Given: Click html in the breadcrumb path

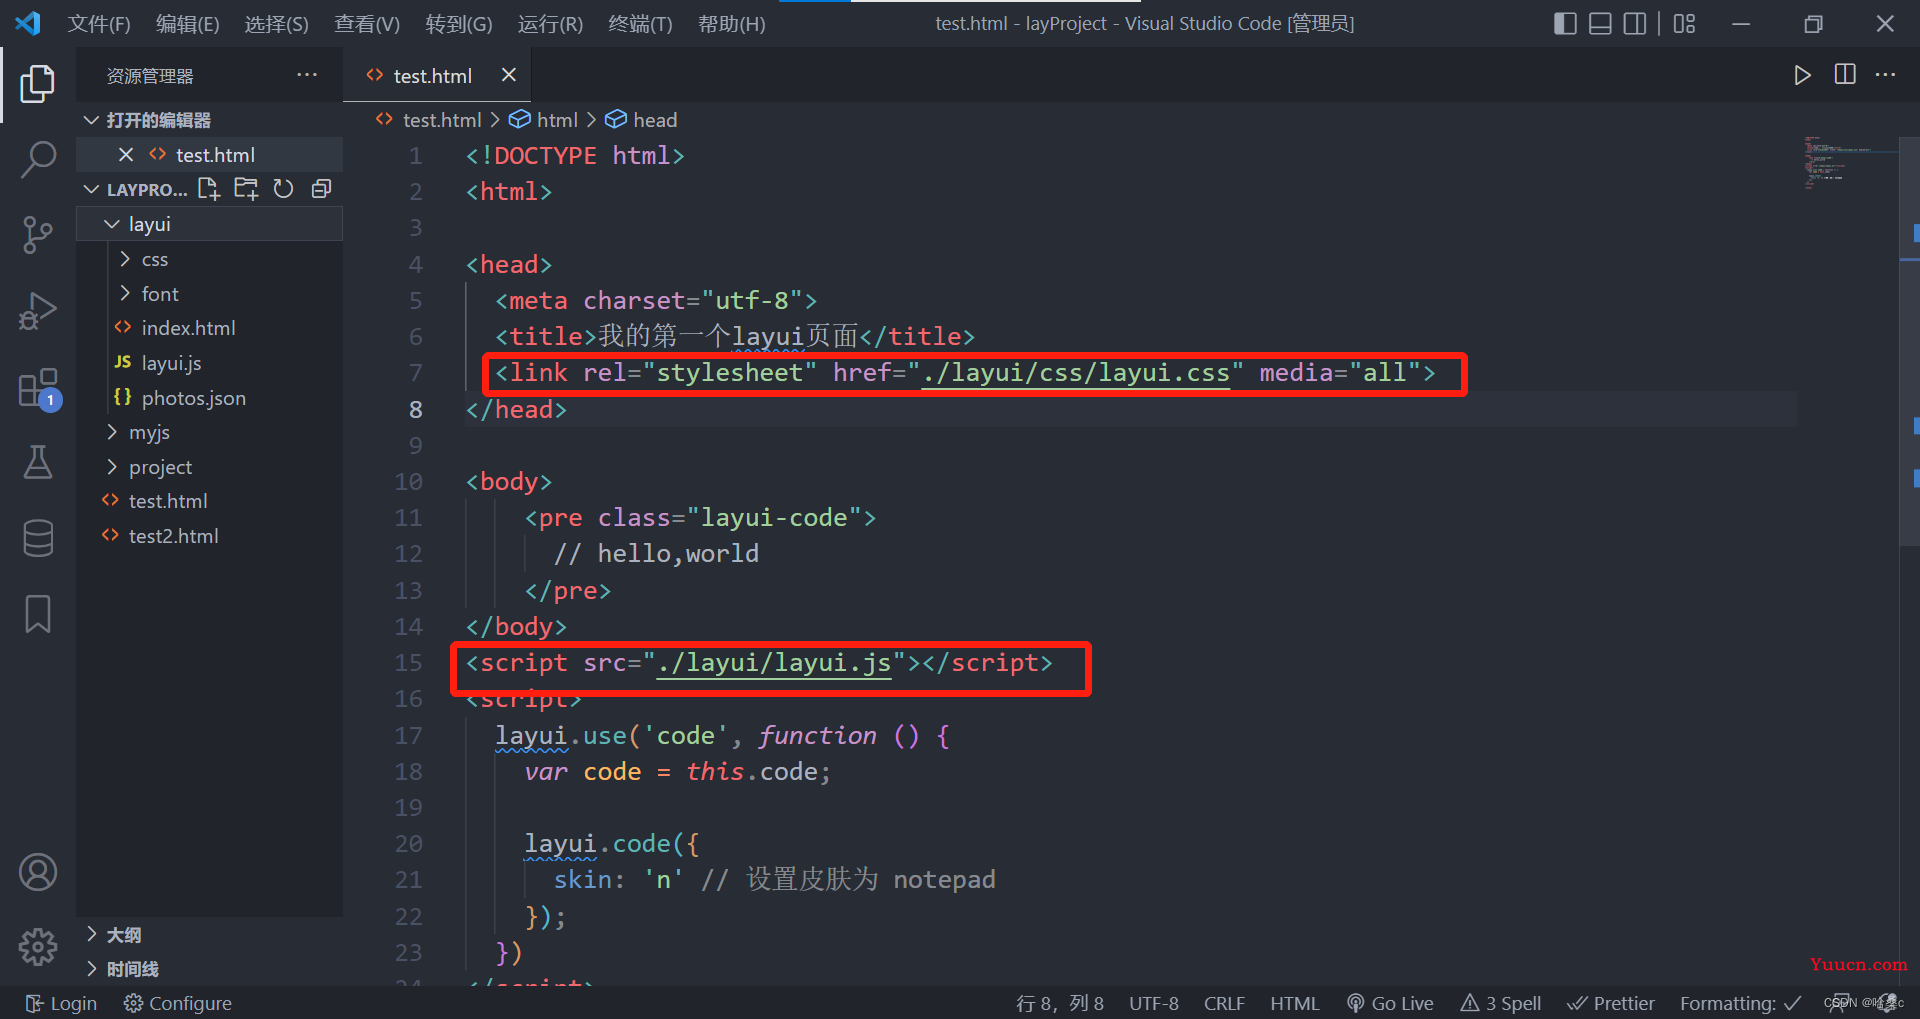Looking at the screenshot, I should point(544,120).
